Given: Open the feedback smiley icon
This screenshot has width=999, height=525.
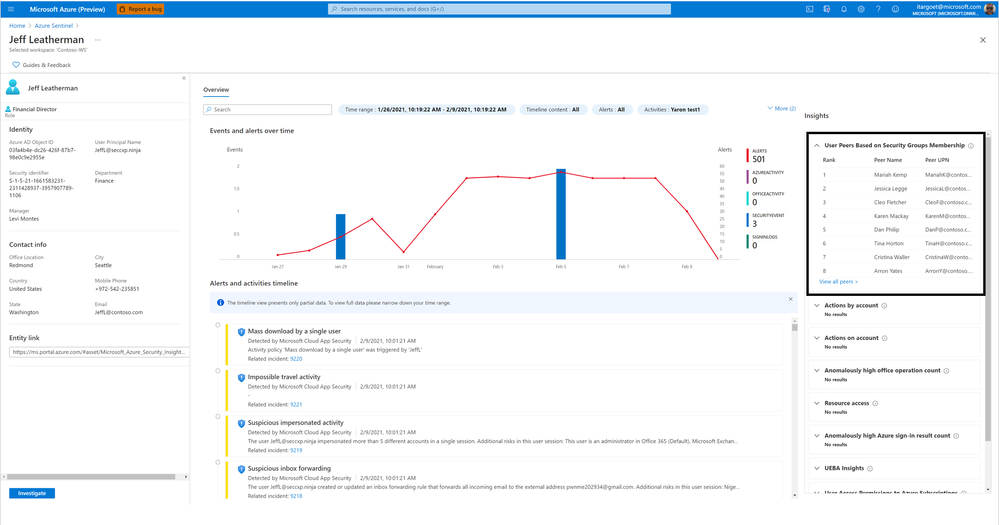Looking at the screenshot, I should 895,9.
